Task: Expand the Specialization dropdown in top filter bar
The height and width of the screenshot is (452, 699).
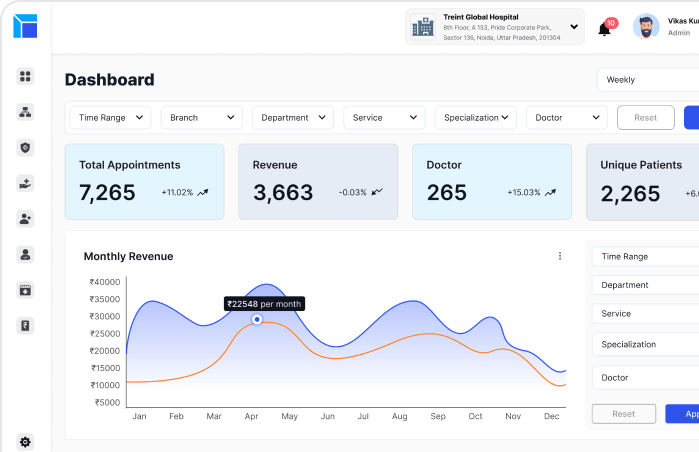Action: pos(475,118)
